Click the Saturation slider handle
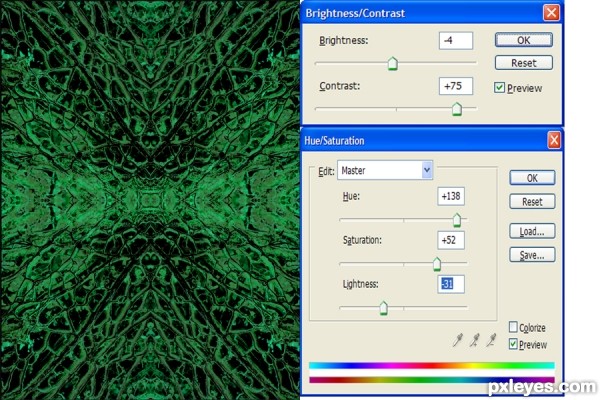 [437, 264]
